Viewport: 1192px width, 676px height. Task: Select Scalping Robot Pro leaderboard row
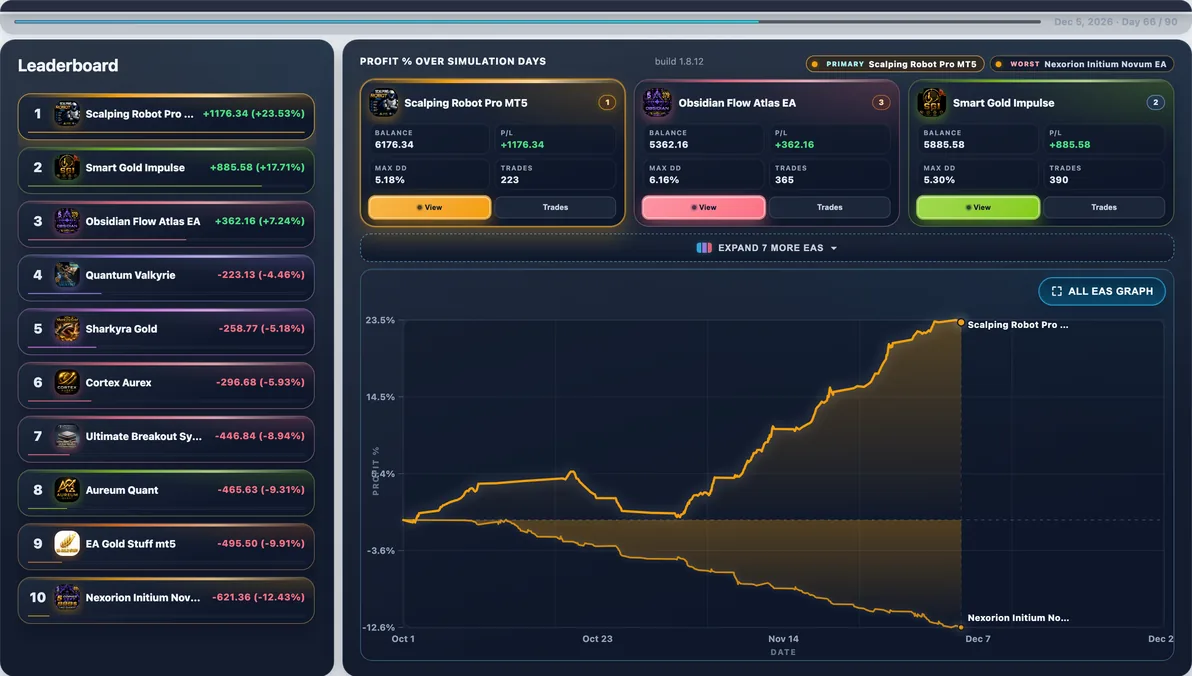click(x=166, y=116)
